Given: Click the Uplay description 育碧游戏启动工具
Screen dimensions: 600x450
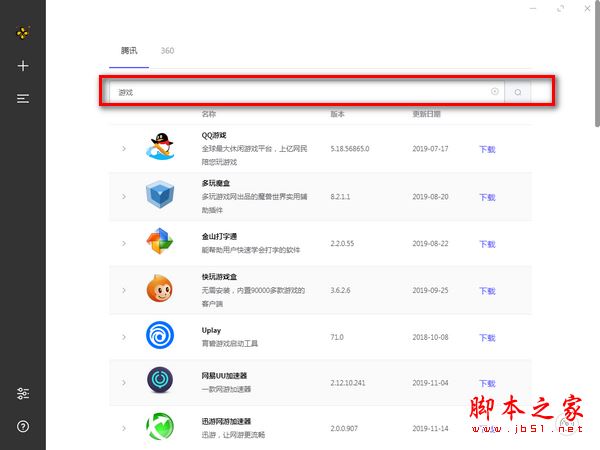Looking at the screenshot, I should tap(230, 344).
